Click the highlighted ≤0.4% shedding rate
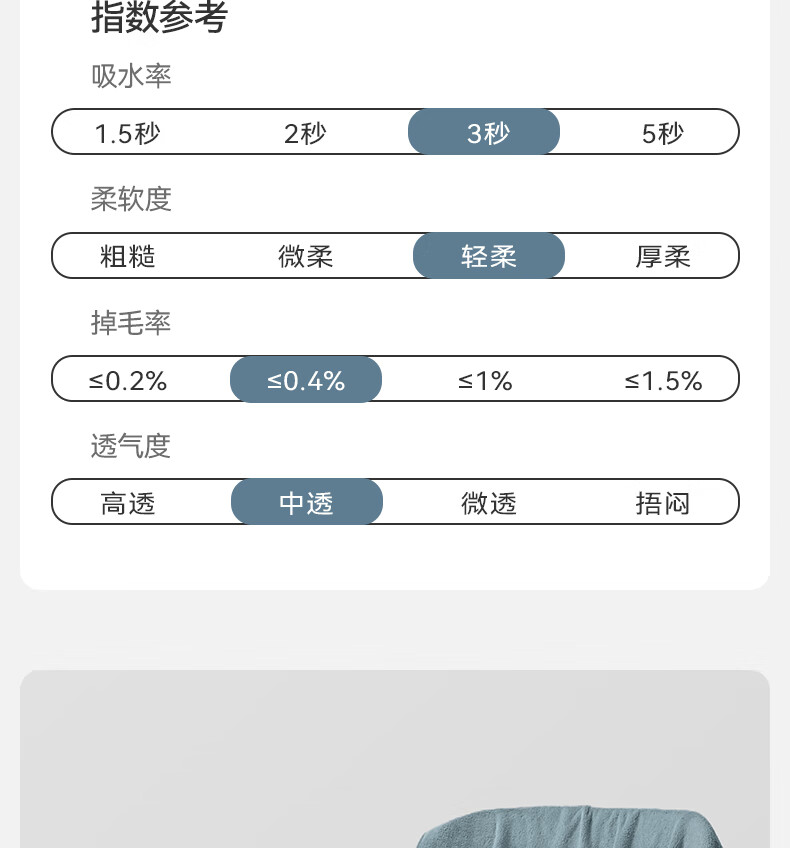This screenshot has height=848, width=790. [x=306, y=379]
